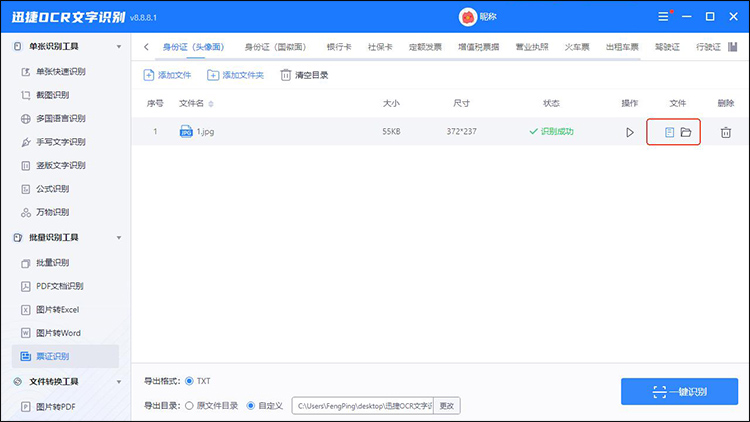Switch to the 增值税票据 tab
750x422 pixels.
[x=479, y=47]
